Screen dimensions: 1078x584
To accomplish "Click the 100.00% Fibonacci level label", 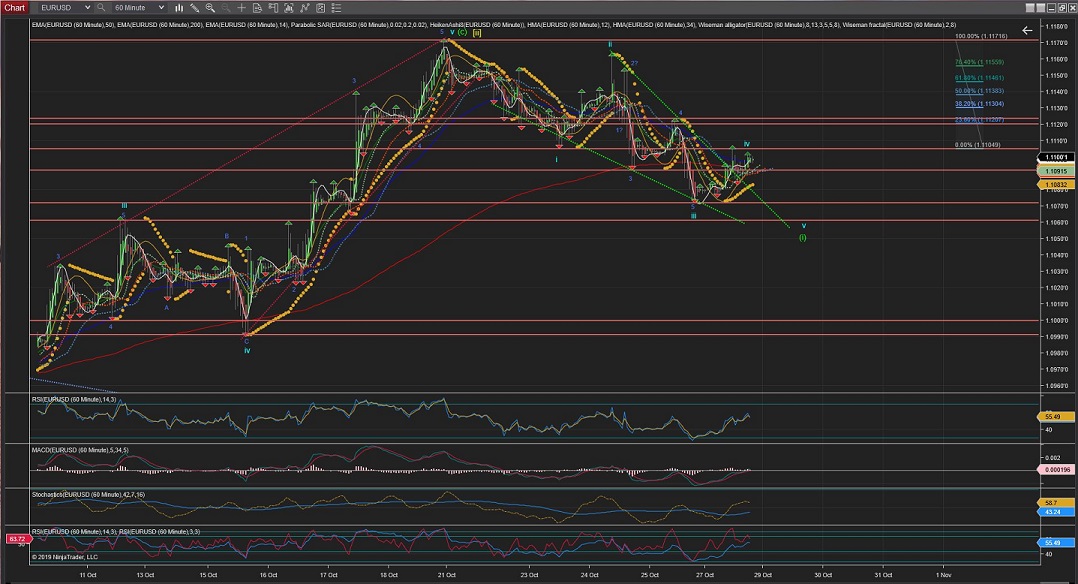I will [967, 35].
